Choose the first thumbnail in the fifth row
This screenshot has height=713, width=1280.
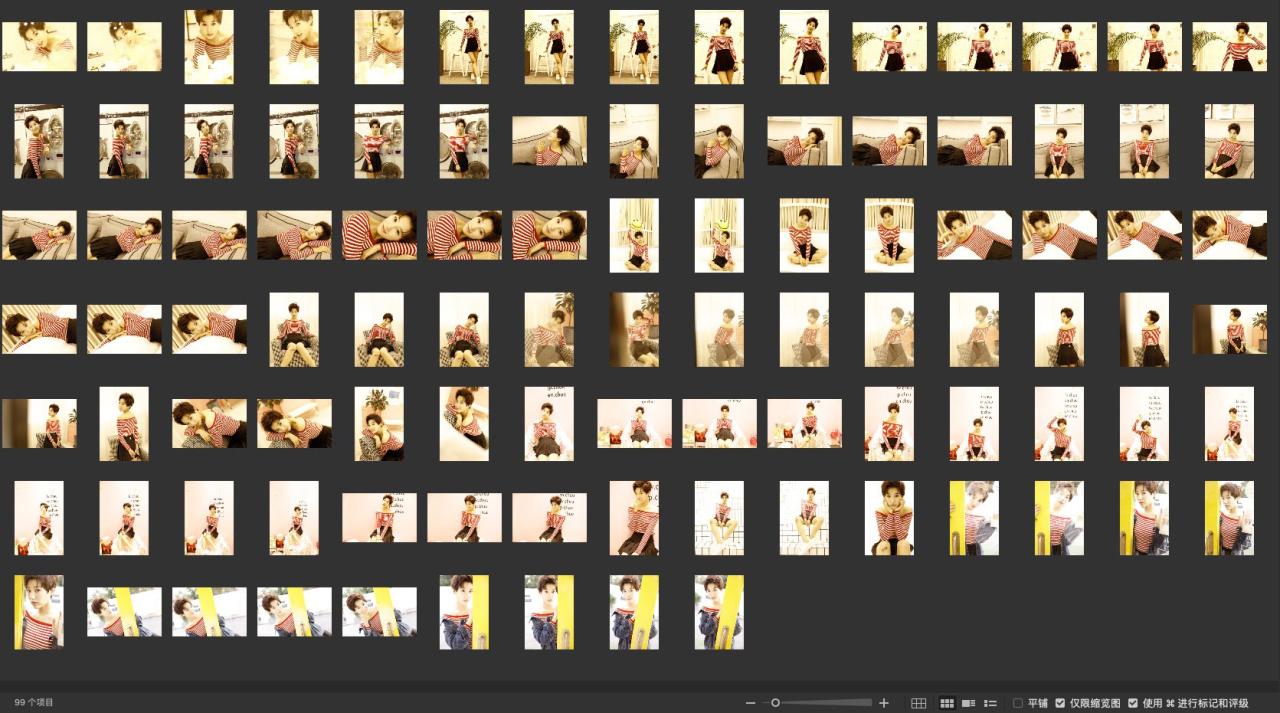[39, 423]
